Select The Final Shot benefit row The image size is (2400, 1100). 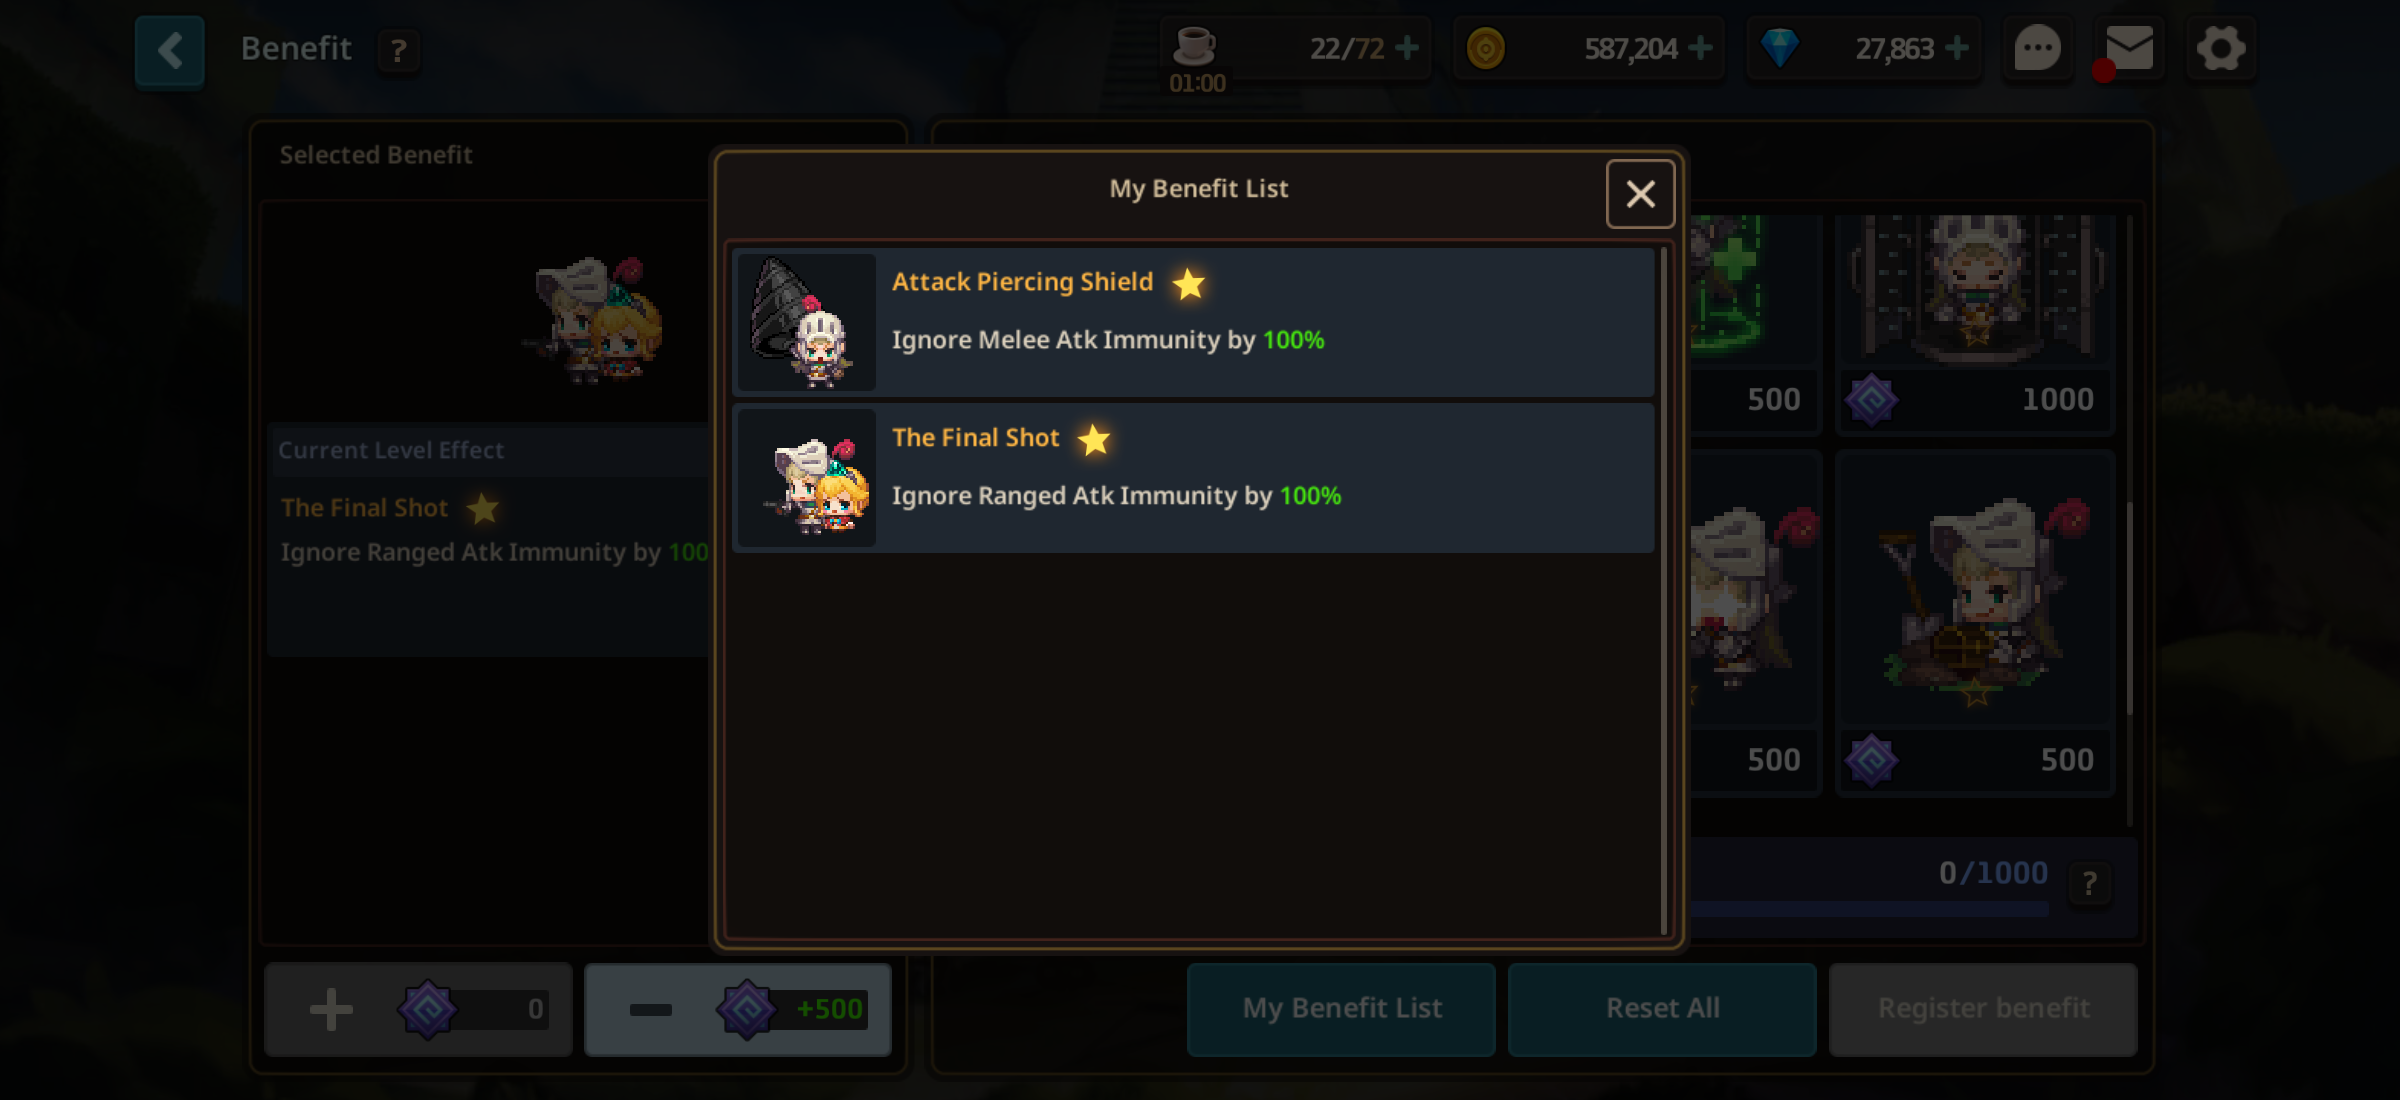click(x=1194, y=478)
